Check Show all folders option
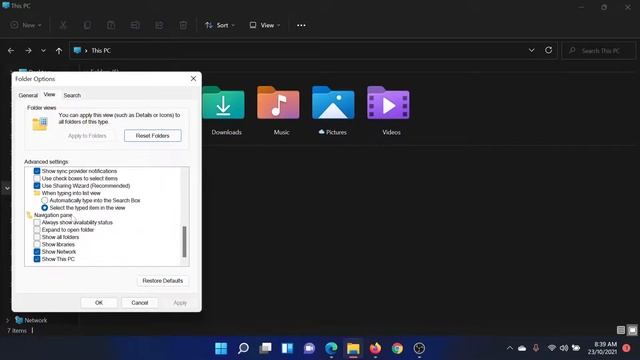This screenshot has height=360, width=640. point(37,237)
